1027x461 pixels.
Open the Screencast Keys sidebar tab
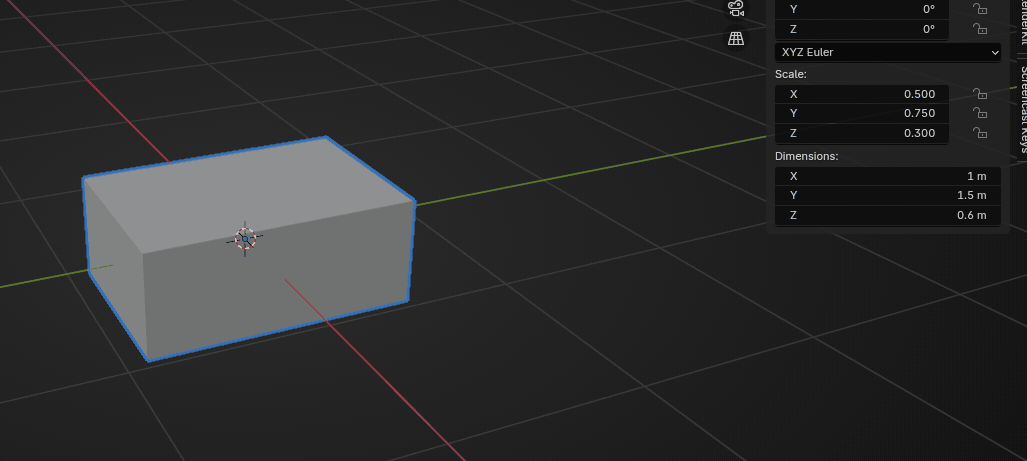coord(1022,110)
